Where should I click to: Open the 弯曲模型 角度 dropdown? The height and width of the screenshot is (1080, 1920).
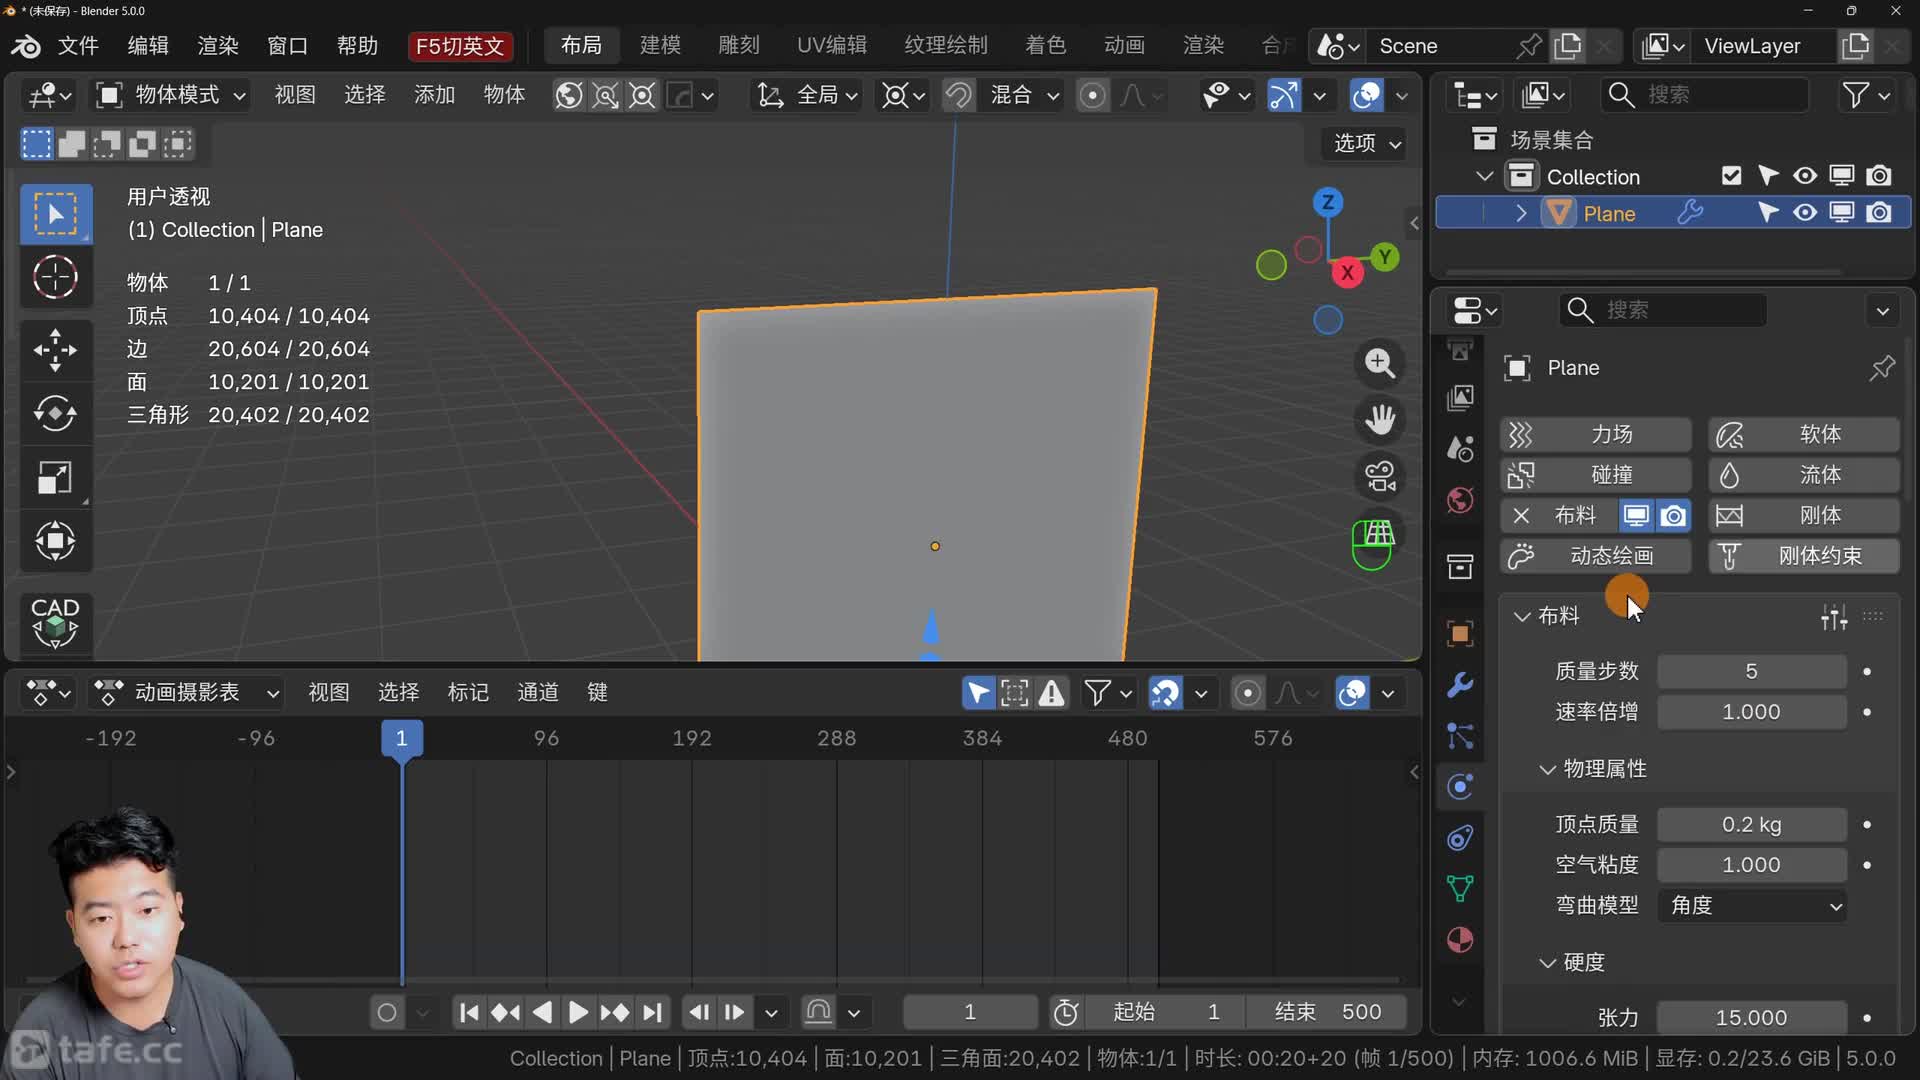1751,905
